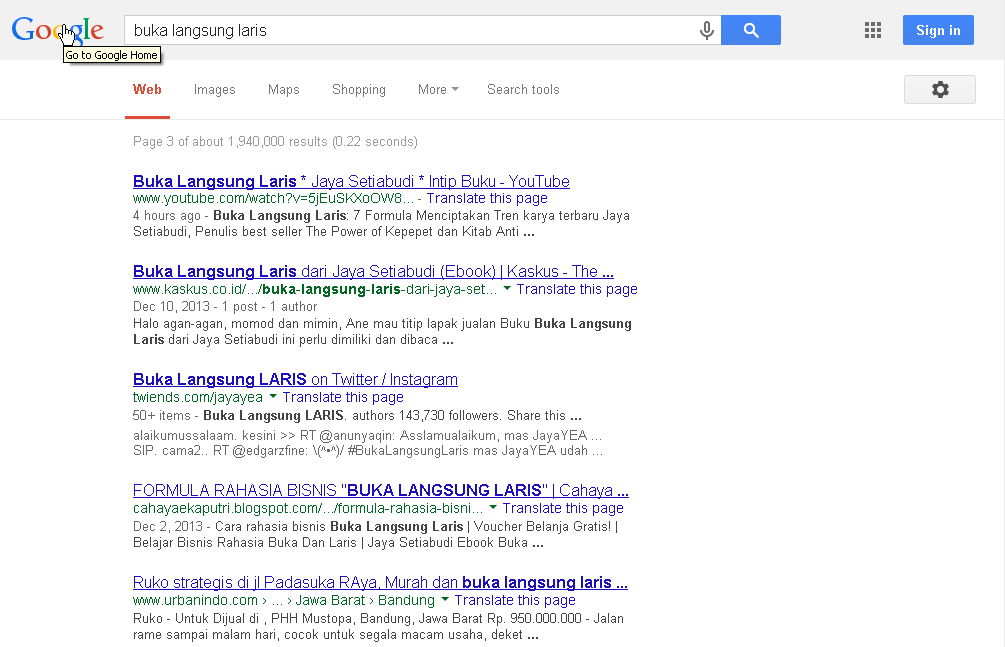Translate the cahayaekaputri blogspot result

563,508
